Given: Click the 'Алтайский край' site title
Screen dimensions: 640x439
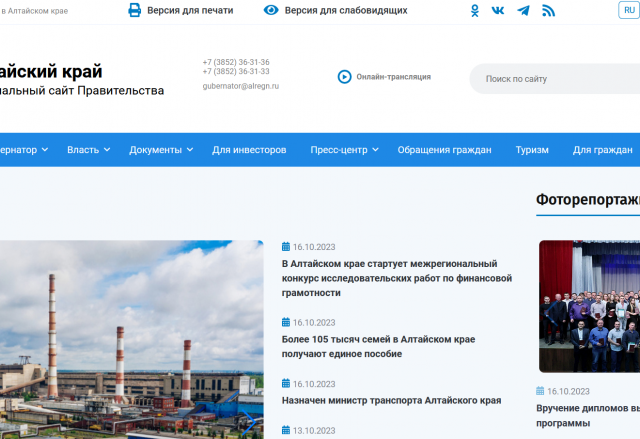Looking at the screenshot, I should point(51,71).
